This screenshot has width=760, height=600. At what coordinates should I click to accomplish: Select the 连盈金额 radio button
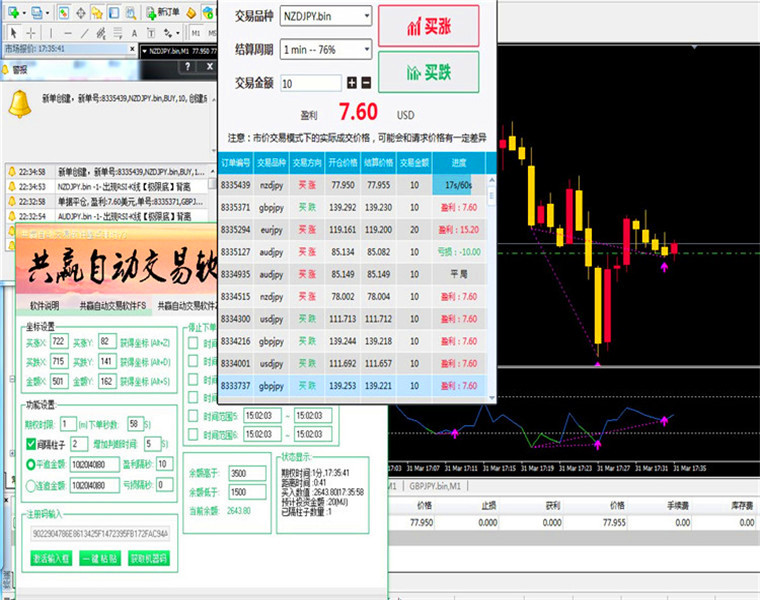(31, 485)
